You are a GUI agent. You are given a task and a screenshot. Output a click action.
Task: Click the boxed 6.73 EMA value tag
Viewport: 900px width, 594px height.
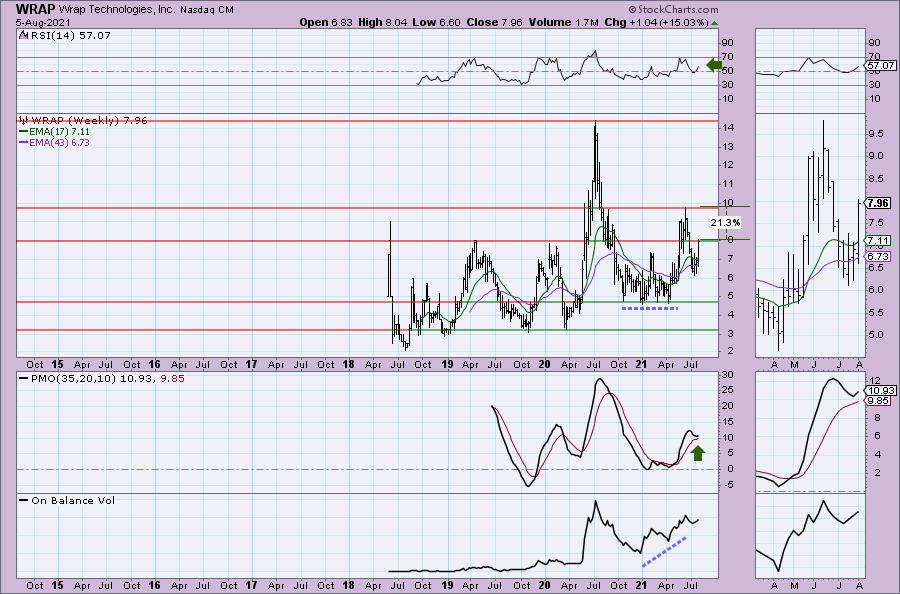878,257
